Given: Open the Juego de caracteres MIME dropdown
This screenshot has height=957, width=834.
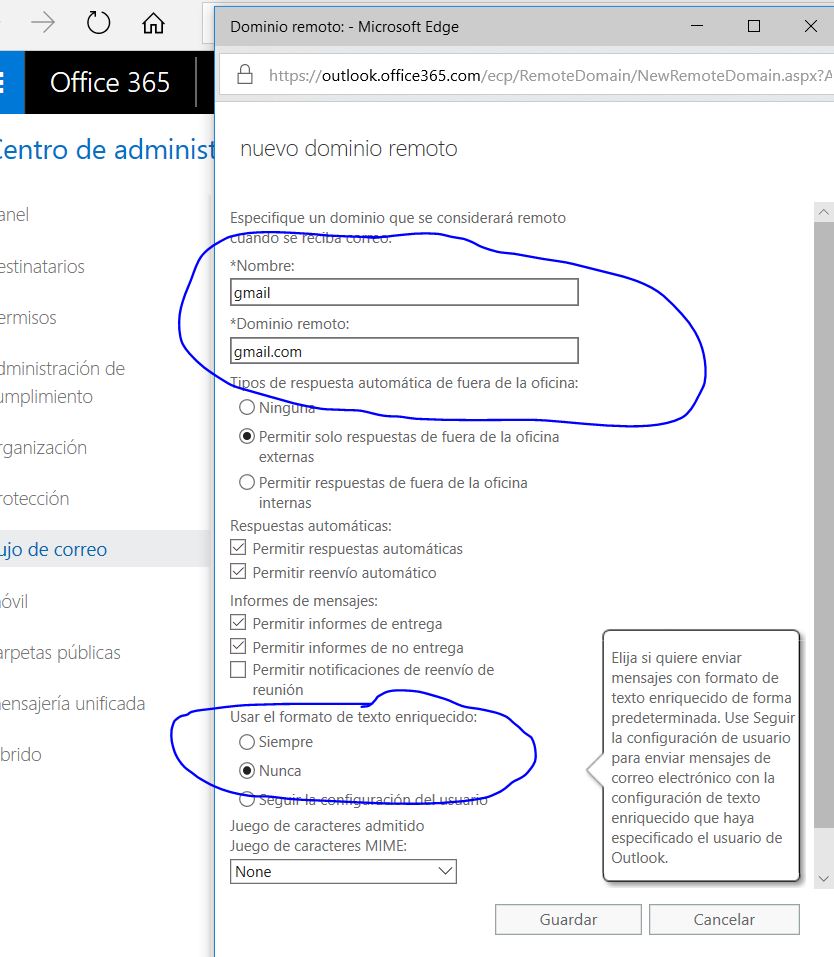Looking at the screenshot, I should coord(343,872).
